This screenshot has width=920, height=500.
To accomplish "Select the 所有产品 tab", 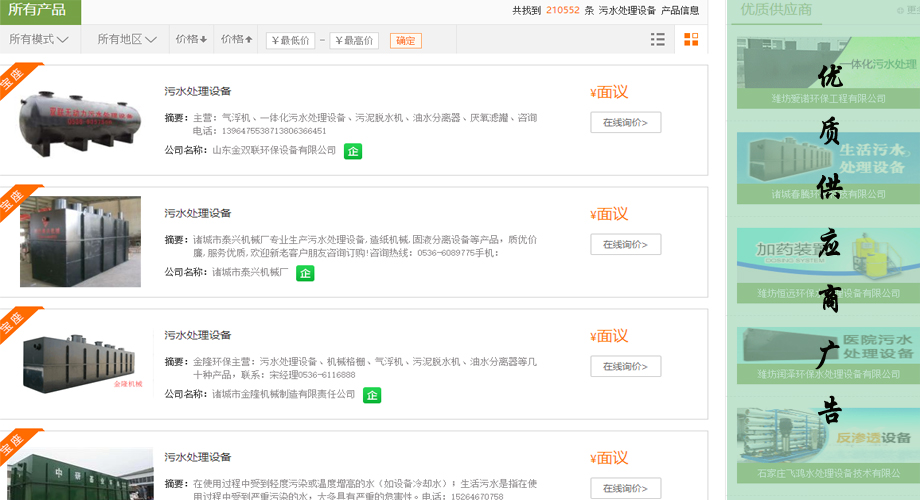I will [x=38, y=10].
